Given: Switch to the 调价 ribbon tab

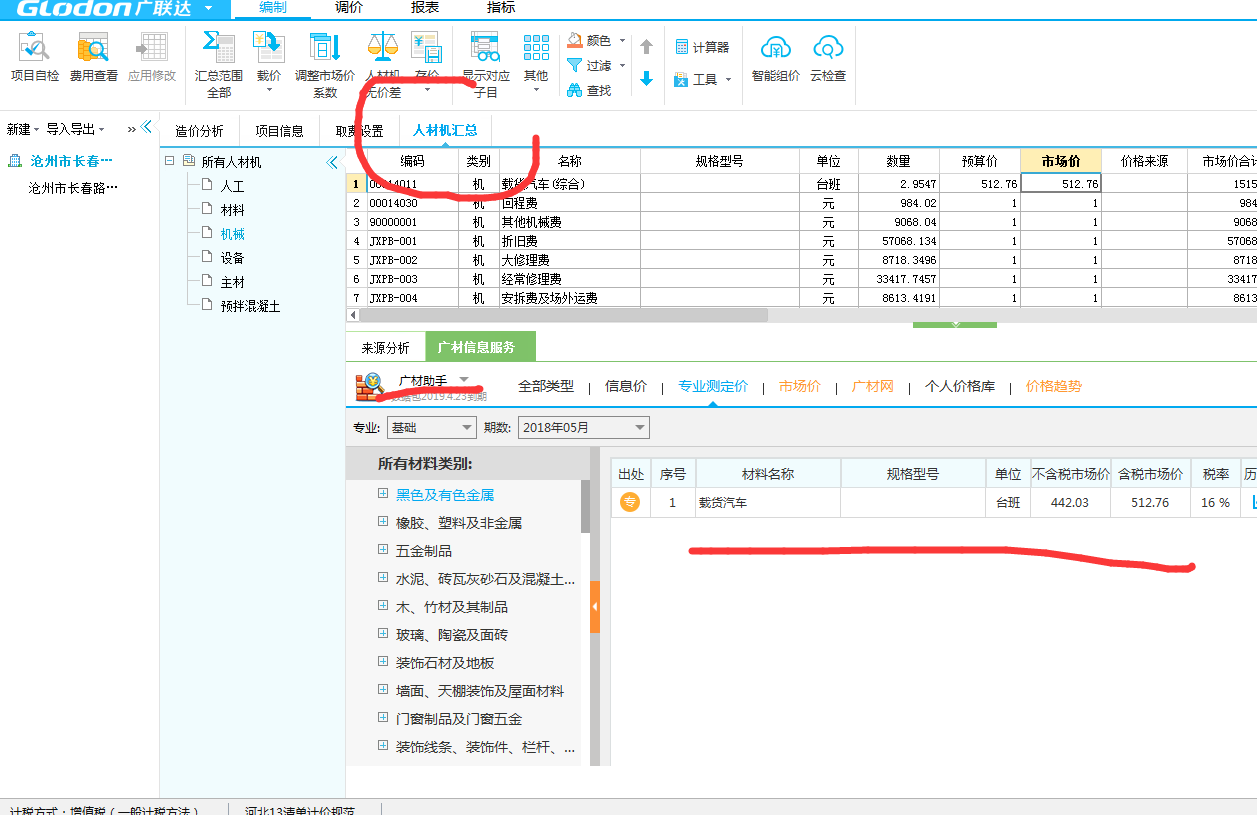Looking at the screenshot, I should tap(349, 7).
